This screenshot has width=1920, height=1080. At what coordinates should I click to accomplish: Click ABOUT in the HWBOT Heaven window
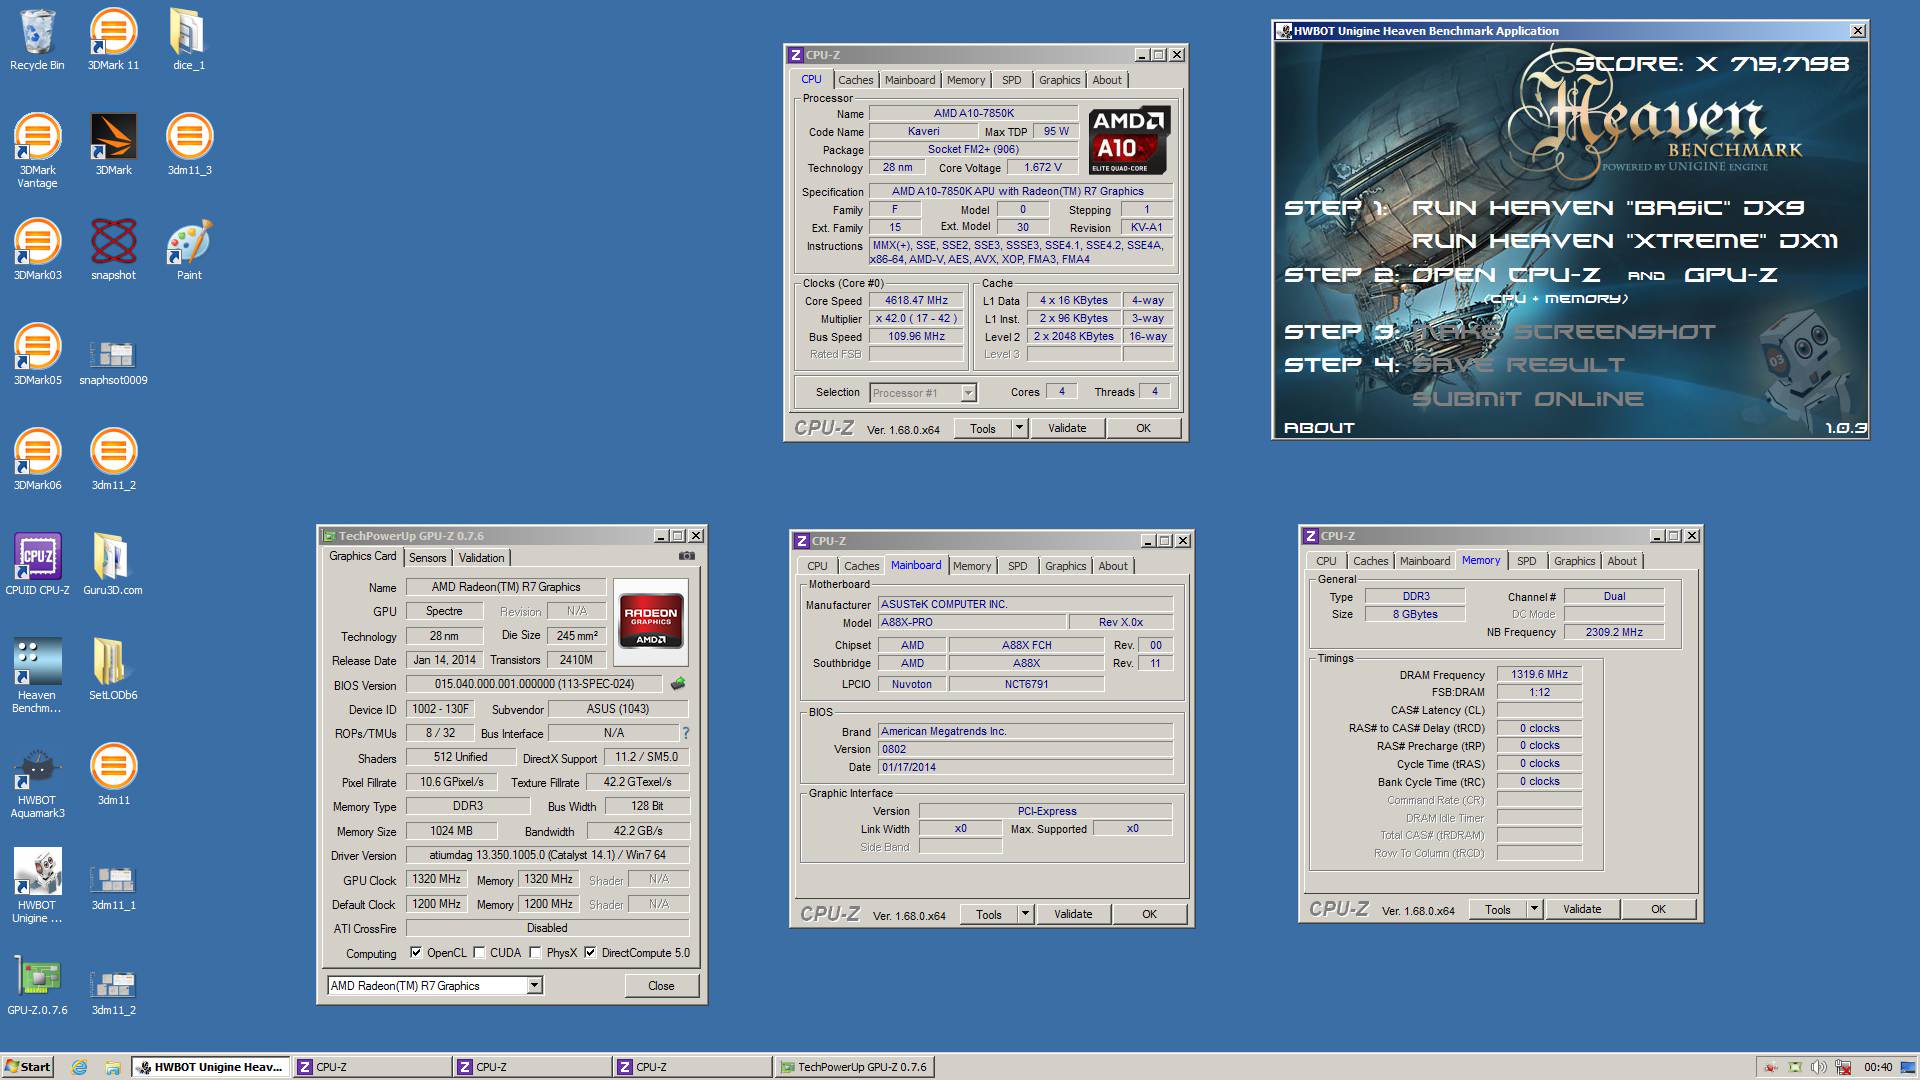tap(1318, 428)
